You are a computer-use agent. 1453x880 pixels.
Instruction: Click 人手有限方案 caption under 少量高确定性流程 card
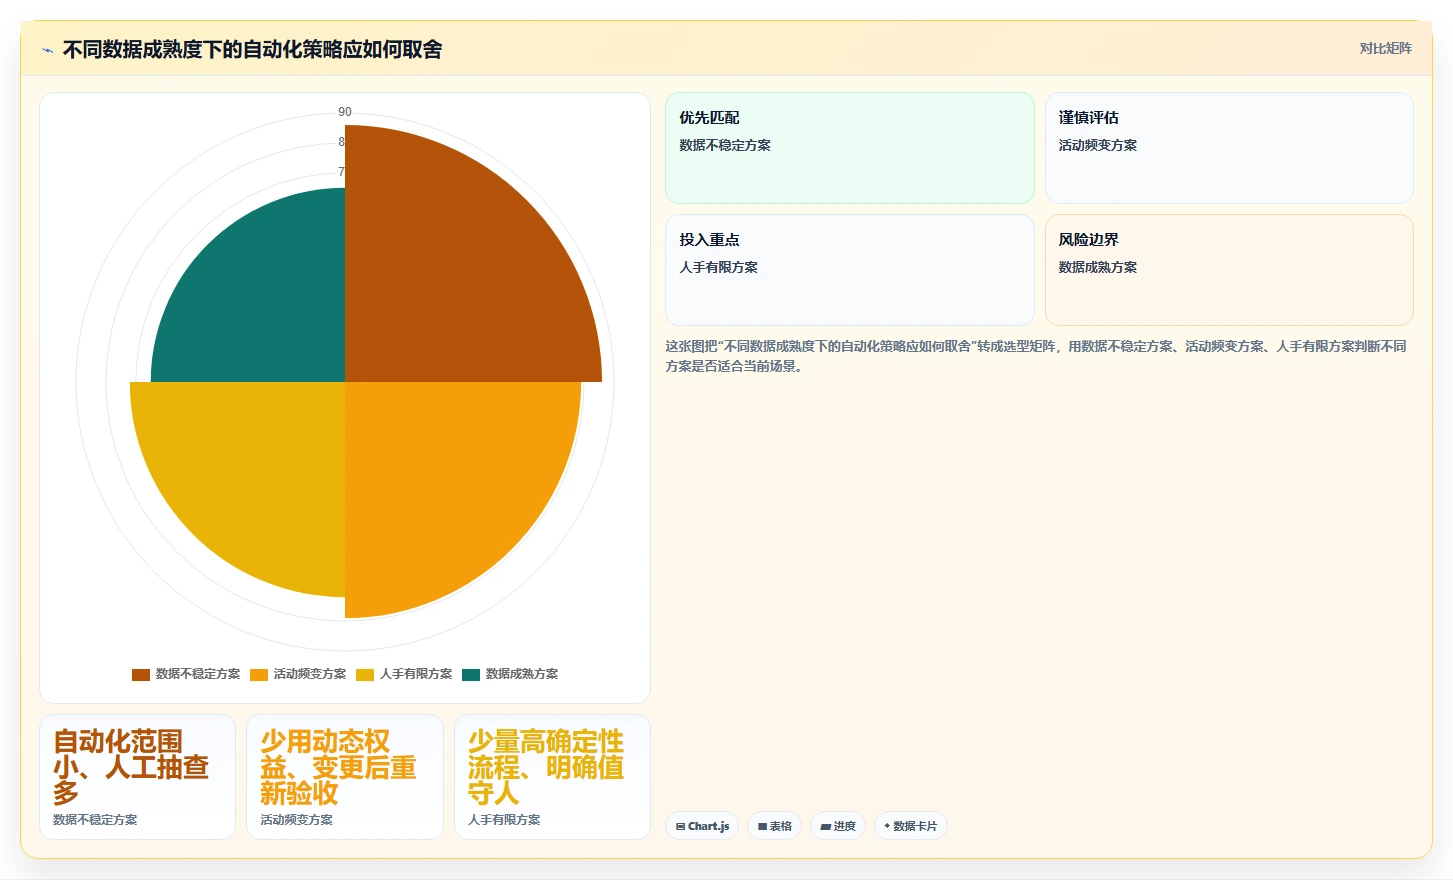504,820
